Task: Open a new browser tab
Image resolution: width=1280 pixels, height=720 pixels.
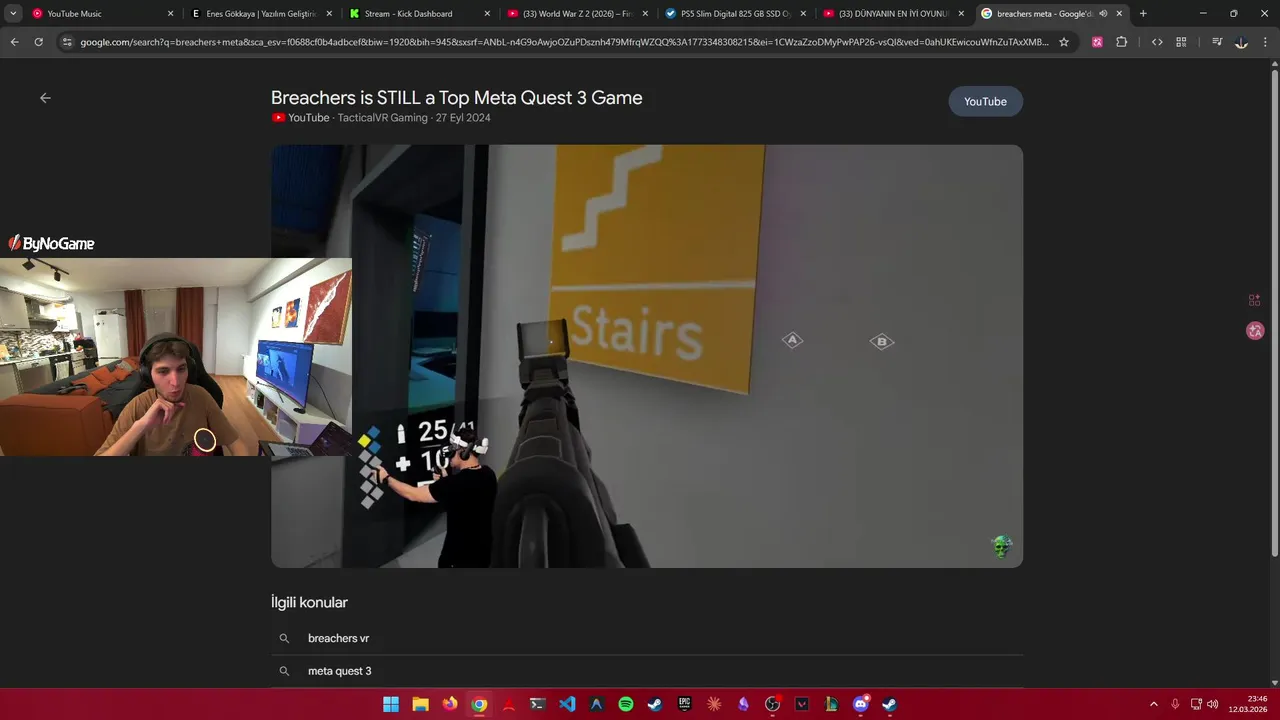Action: click(1143, 14)
